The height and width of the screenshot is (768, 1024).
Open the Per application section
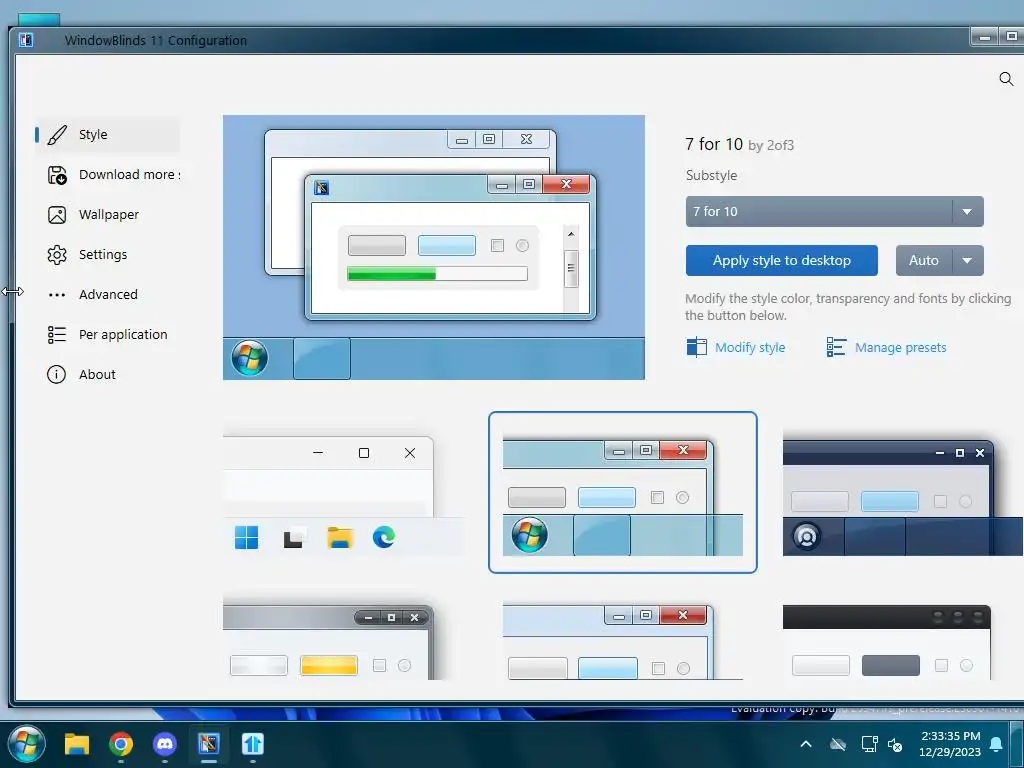pos(108,334)
